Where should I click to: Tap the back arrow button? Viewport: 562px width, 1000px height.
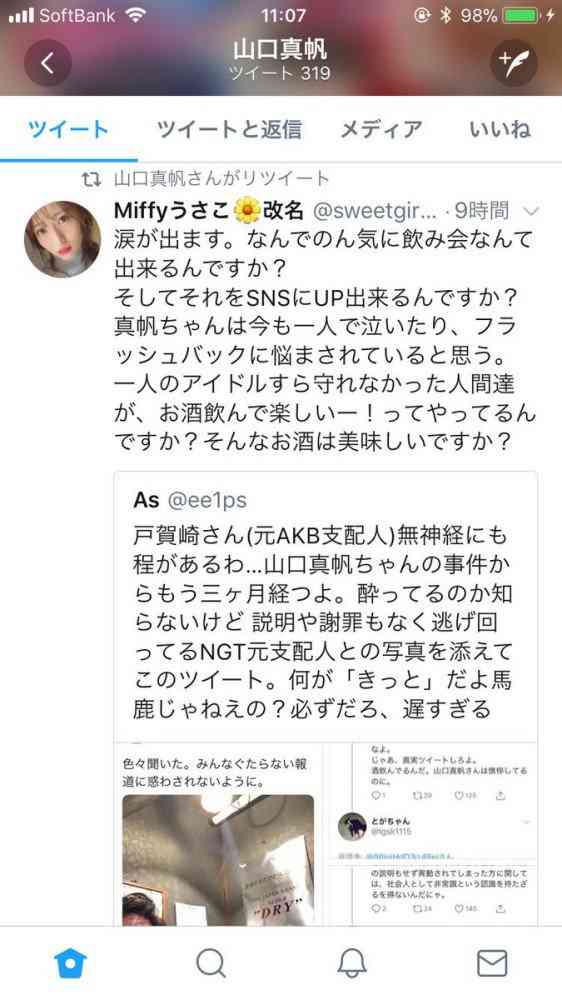coord(47,62)
